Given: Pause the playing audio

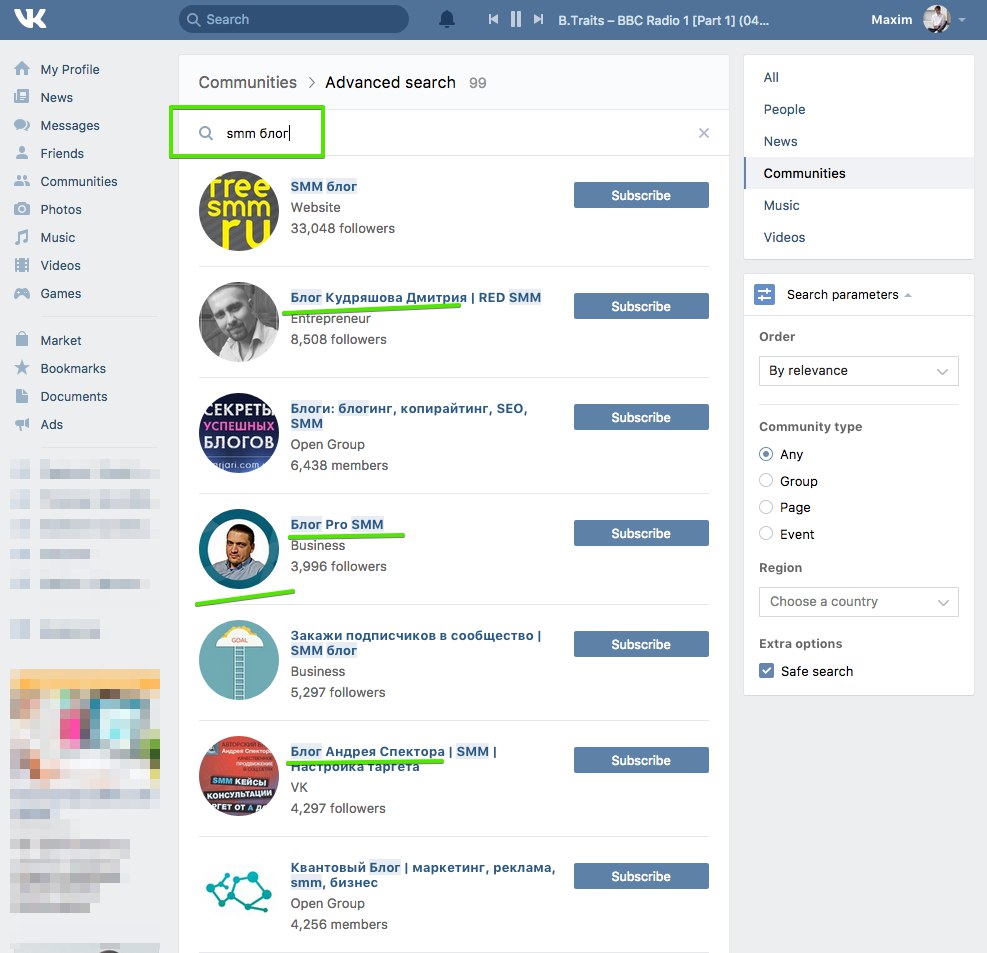Looking at the screenshot, I should click(x=516, y=20).
